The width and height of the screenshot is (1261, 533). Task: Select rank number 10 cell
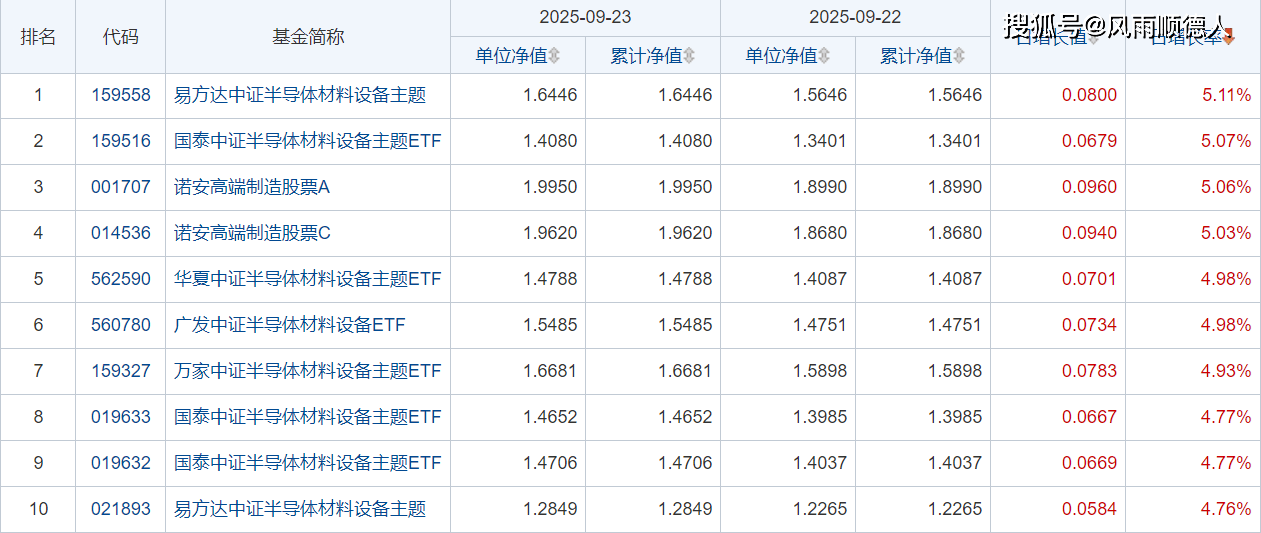coord(38,509)
